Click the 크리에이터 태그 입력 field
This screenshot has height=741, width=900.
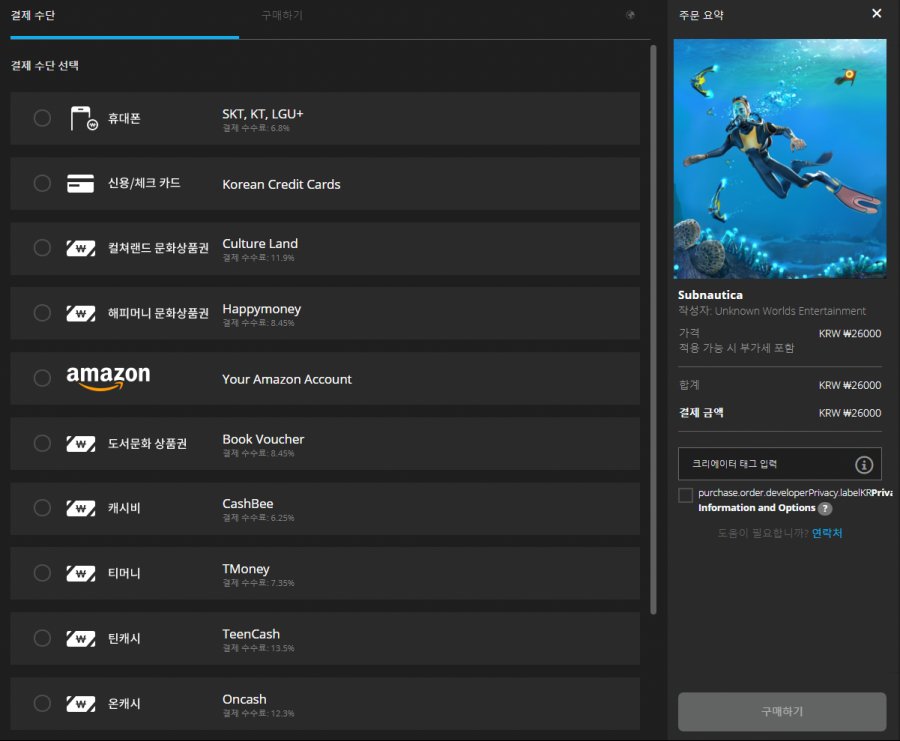pos(765,464)
